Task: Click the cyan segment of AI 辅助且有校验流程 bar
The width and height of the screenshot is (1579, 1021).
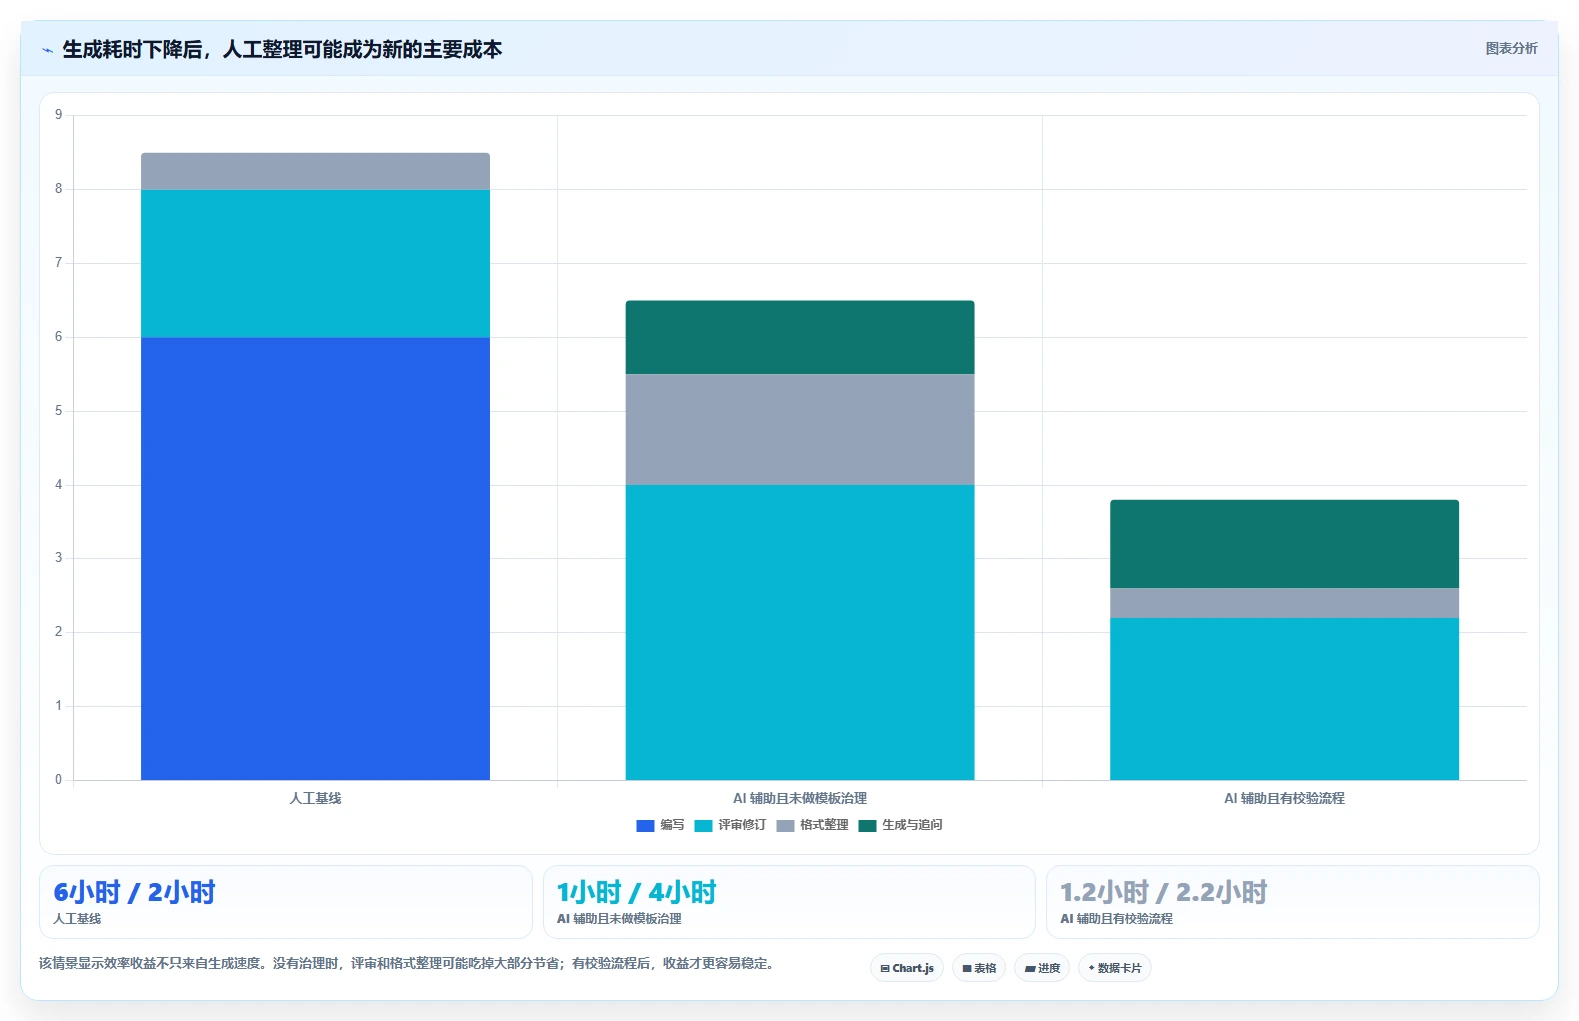Action: click(x=1284, y=699)
